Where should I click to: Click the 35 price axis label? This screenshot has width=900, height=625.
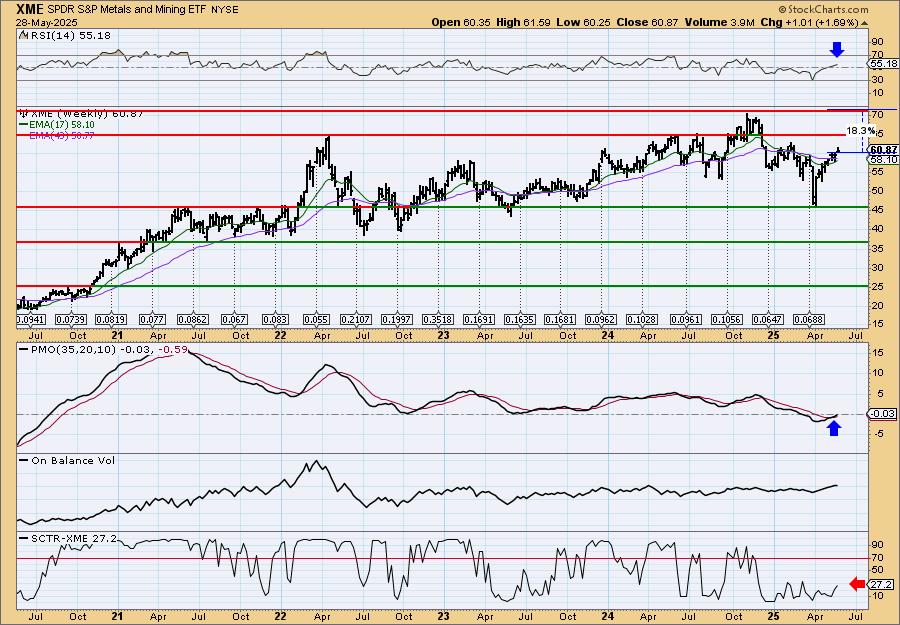click(877, 248)
